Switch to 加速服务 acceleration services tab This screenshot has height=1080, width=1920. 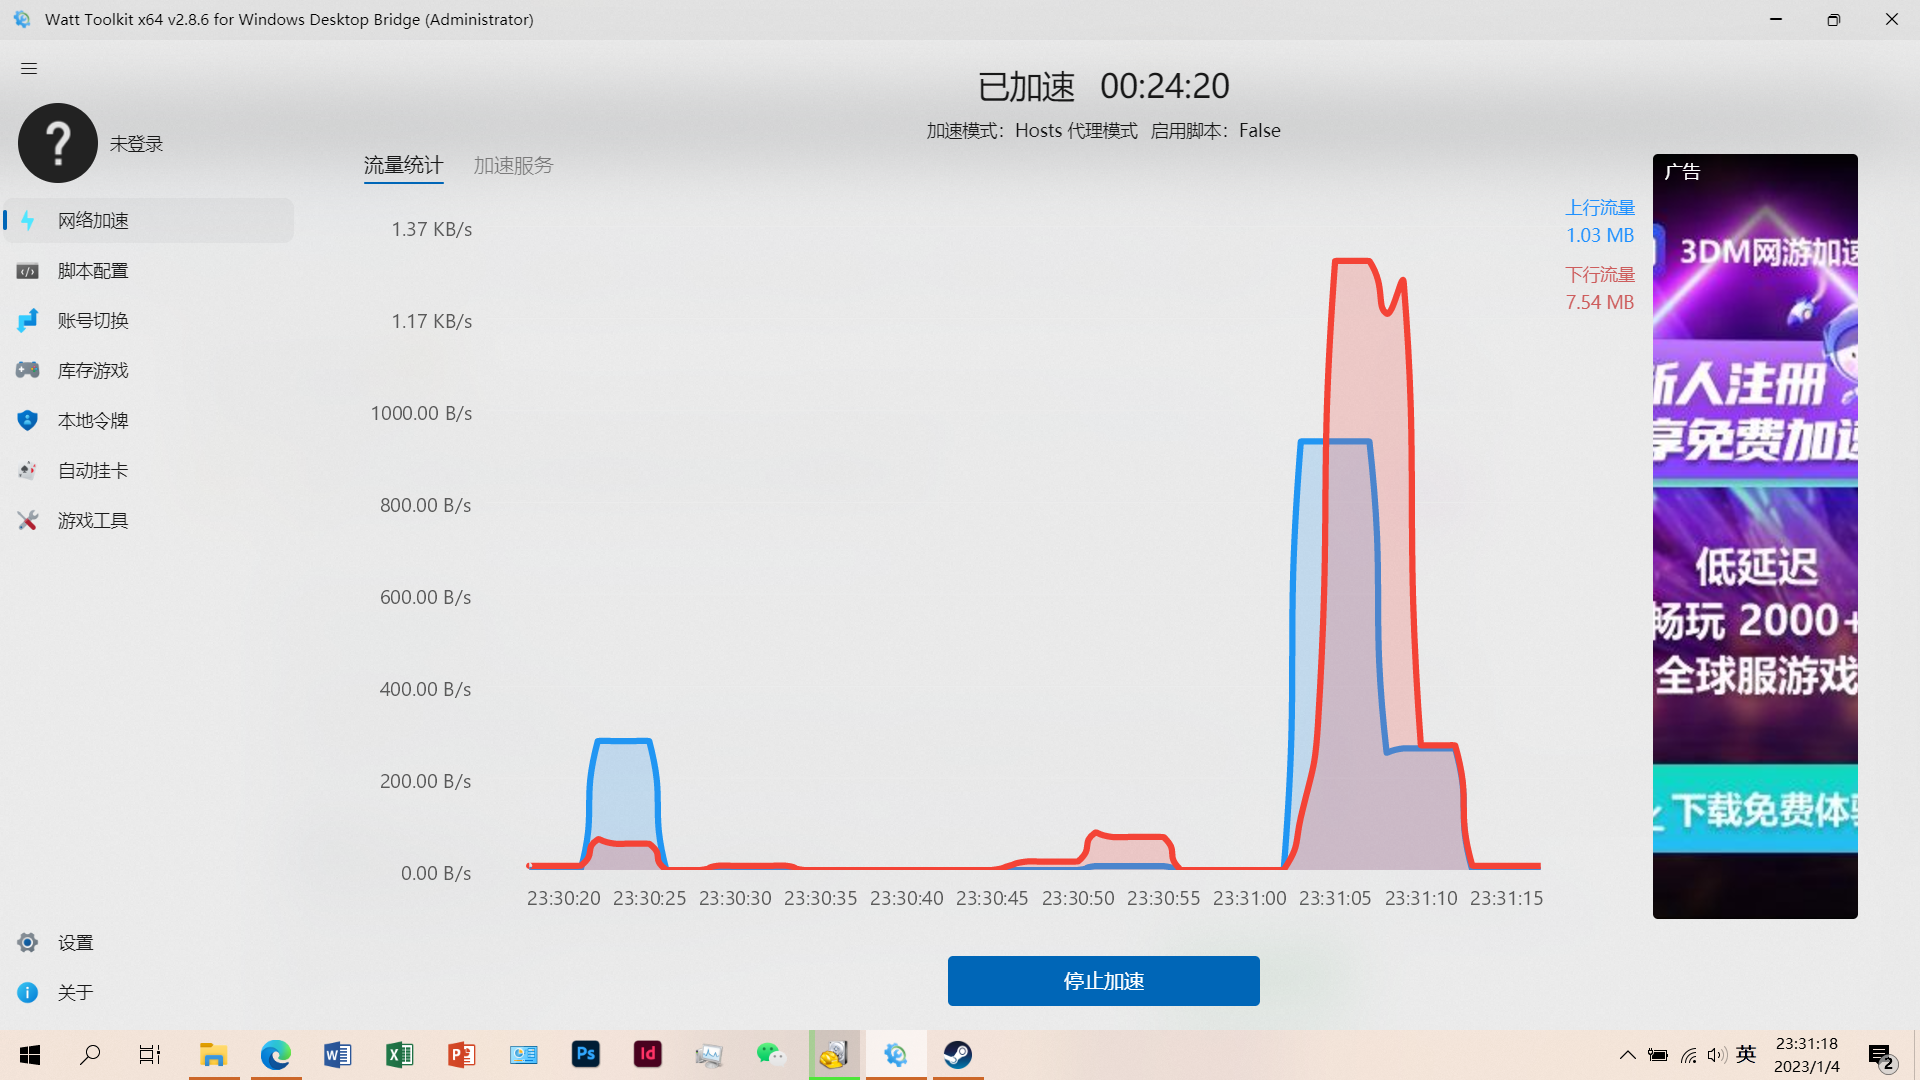513,165
